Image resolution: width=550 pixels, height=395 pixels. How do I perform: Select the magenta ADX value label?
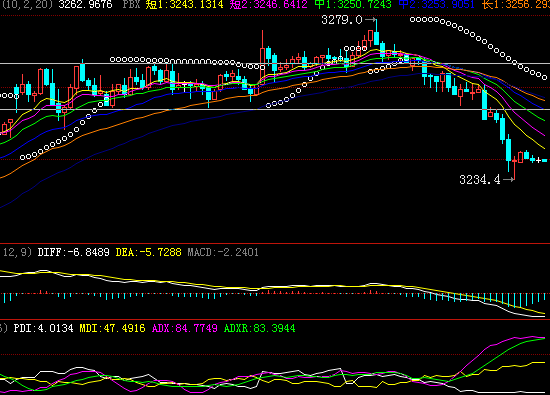point(185,328)
